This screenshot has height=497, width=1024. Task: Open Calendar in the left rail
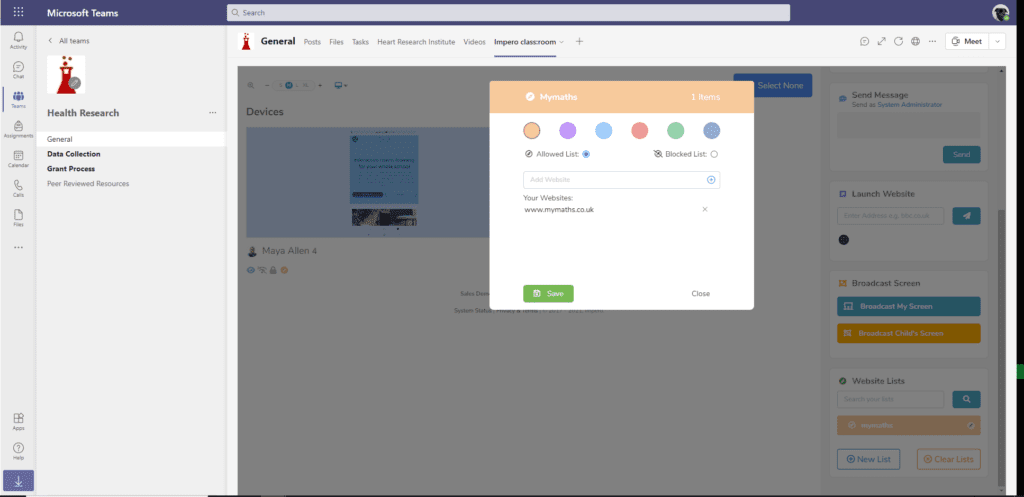coord(18,159)
